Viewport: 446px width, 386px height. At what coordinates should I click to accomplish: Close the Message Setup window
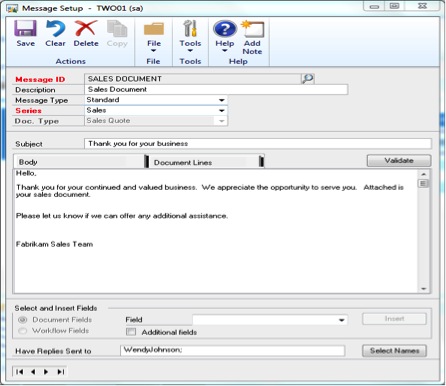422,6
